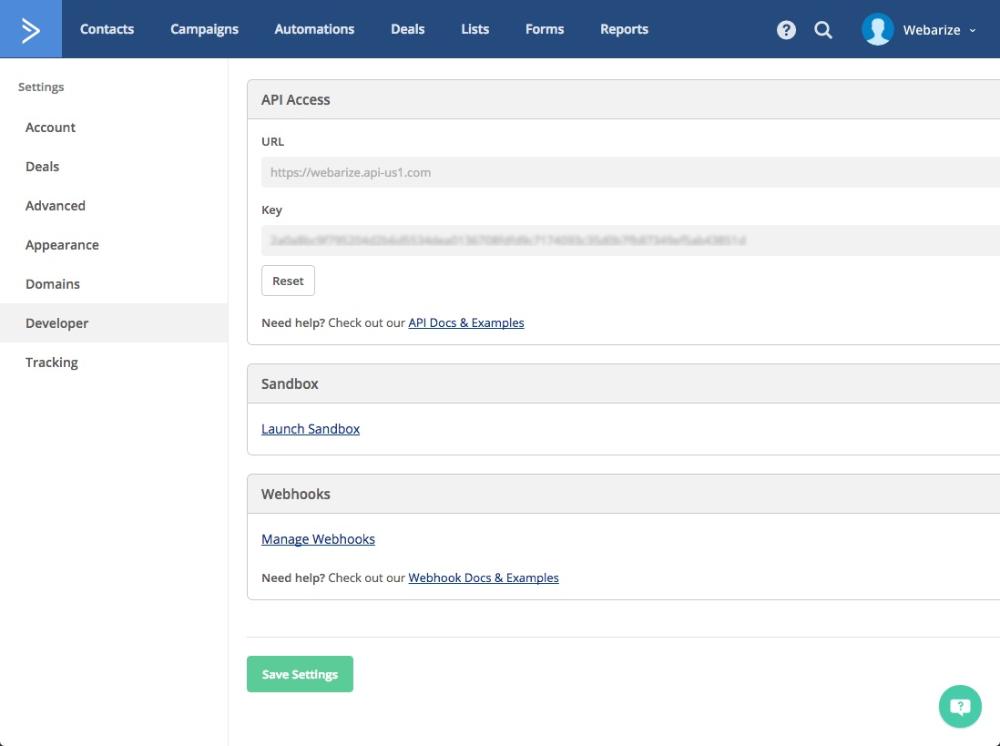The width and height of the screenshot is (1000, 746).
Task: Click the Webarize account name
Action: click(x=931, y=30)
